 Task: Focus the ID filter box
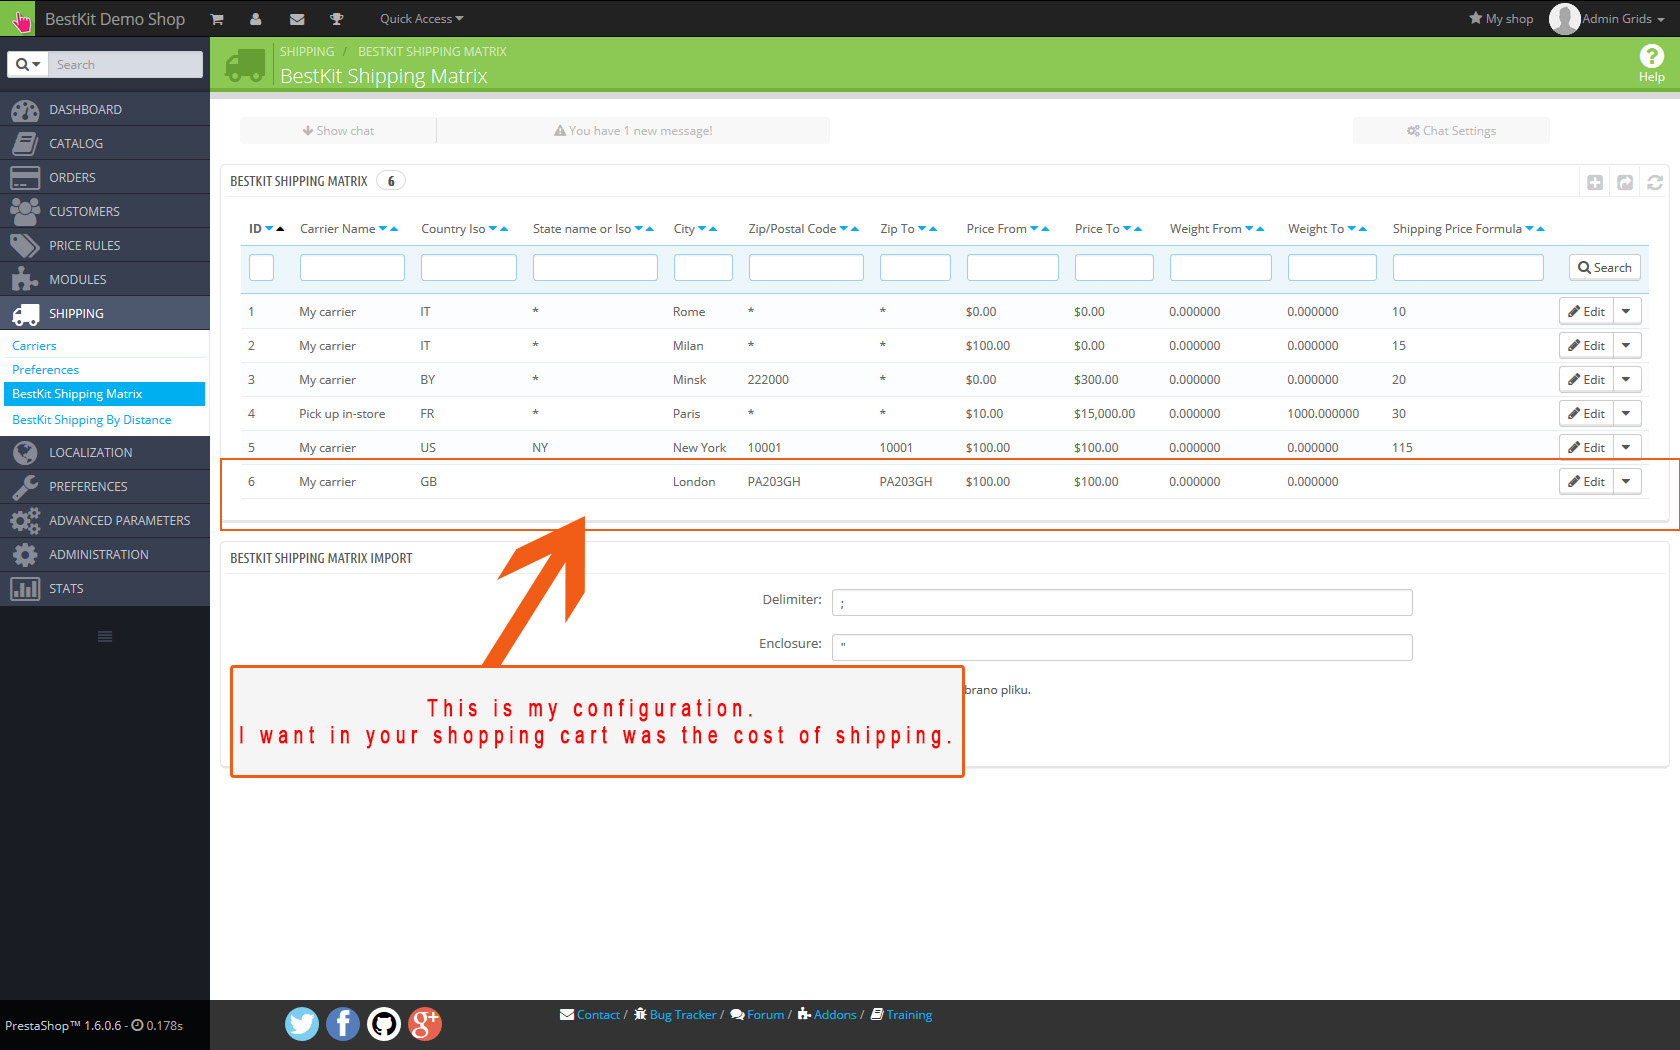click(x=261, y=268)
